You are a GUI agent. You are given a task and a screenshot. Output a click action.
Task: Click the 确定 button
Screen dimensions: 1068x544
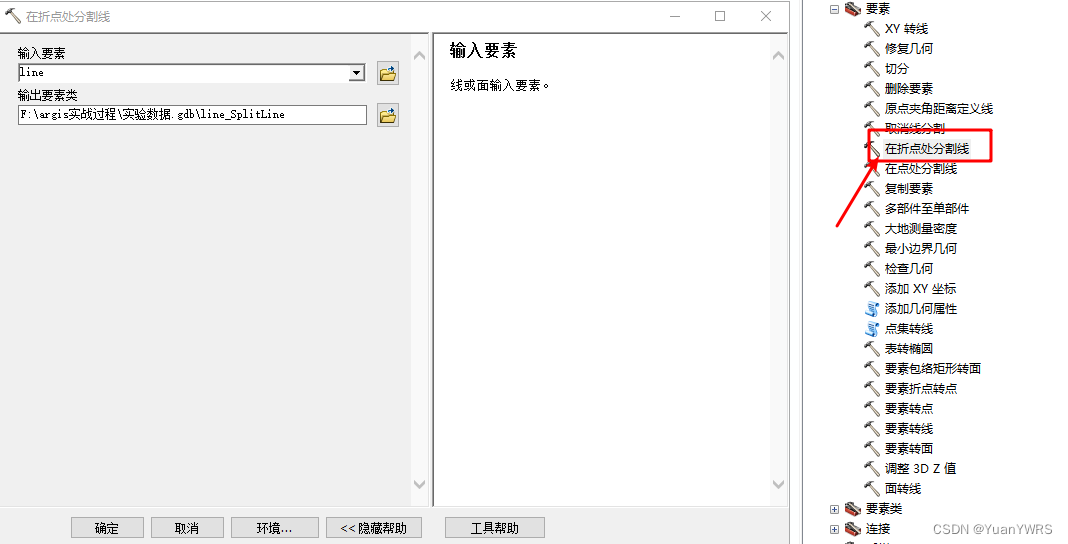click(x=107, y=528)
